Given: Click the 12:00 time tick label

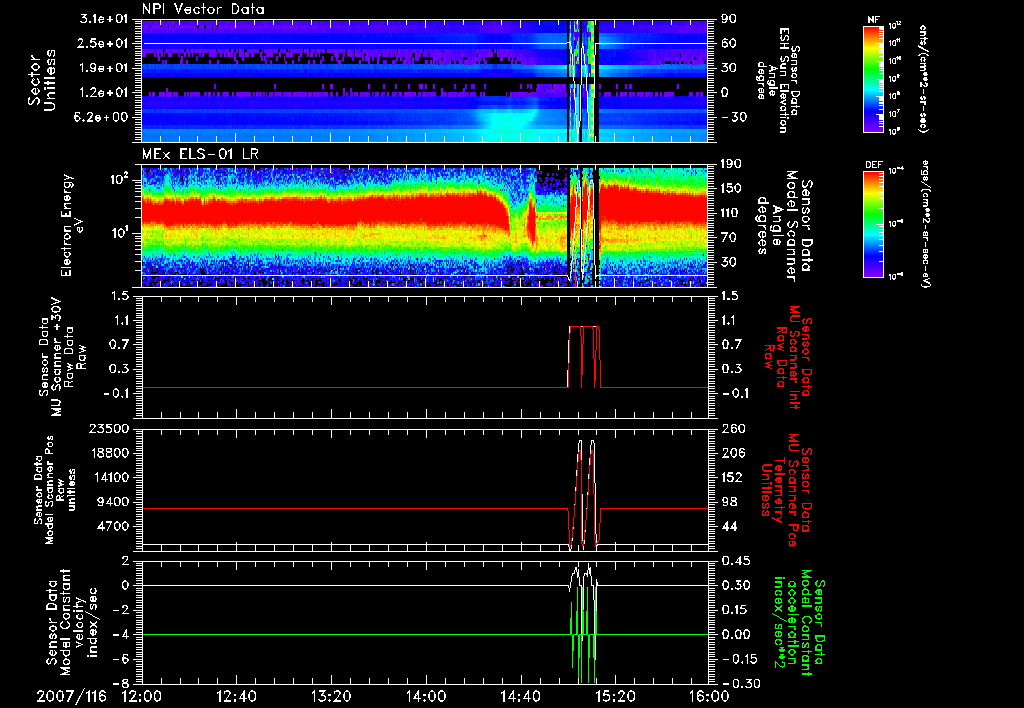Looking at the screenshot, I should pyautogui.click(x=142, y=696).
